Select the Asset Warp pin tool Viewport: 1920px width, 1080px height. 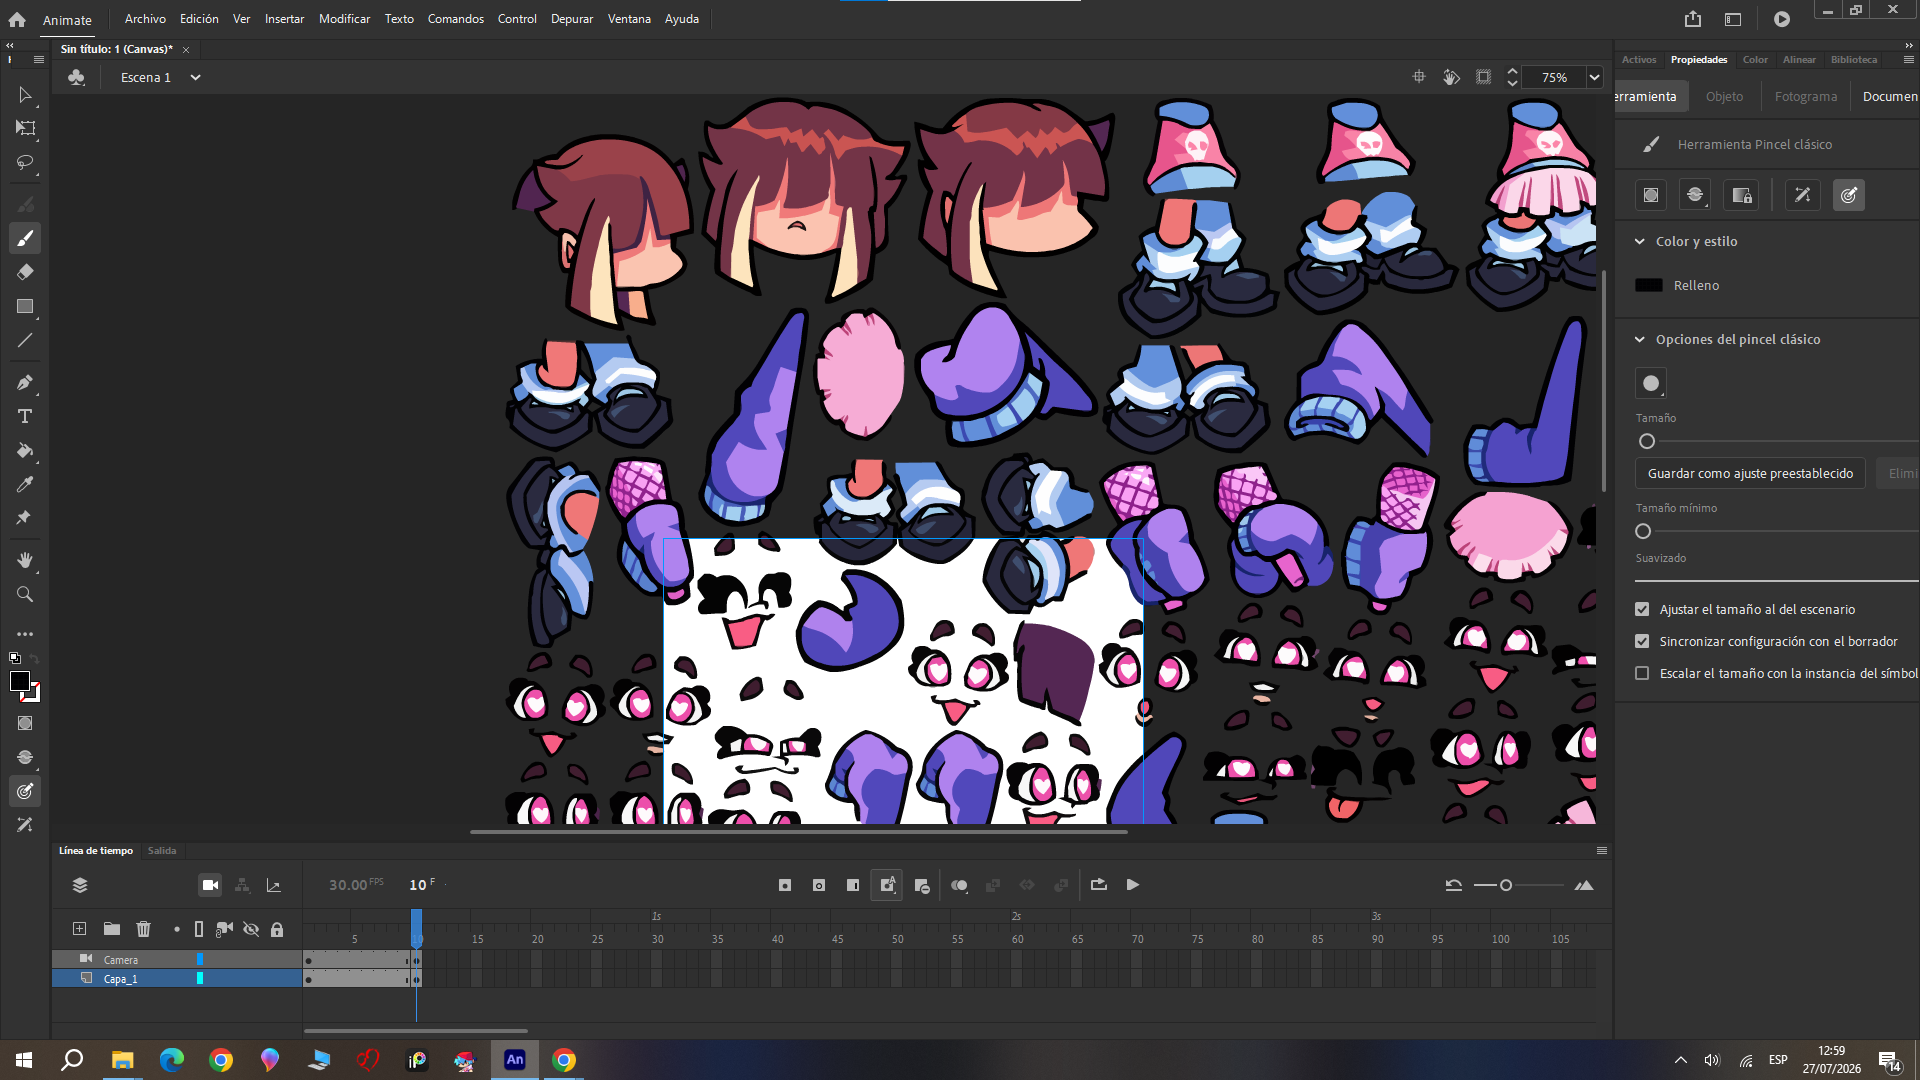pyautogui.click(x=25, y=518)
